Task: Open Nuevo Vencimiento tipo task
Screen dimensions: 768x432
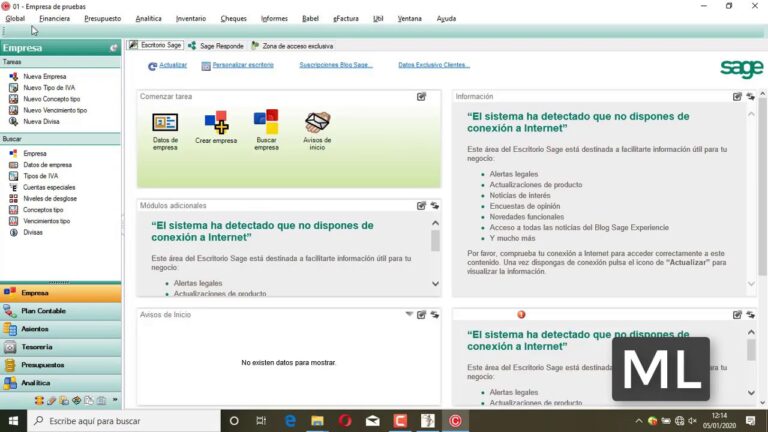Action: click(x=55, y=110)
